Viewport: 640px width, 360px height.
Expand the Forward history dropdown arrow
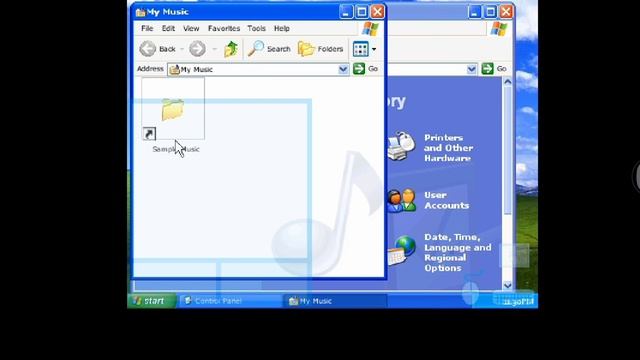(x=214, y=49)
